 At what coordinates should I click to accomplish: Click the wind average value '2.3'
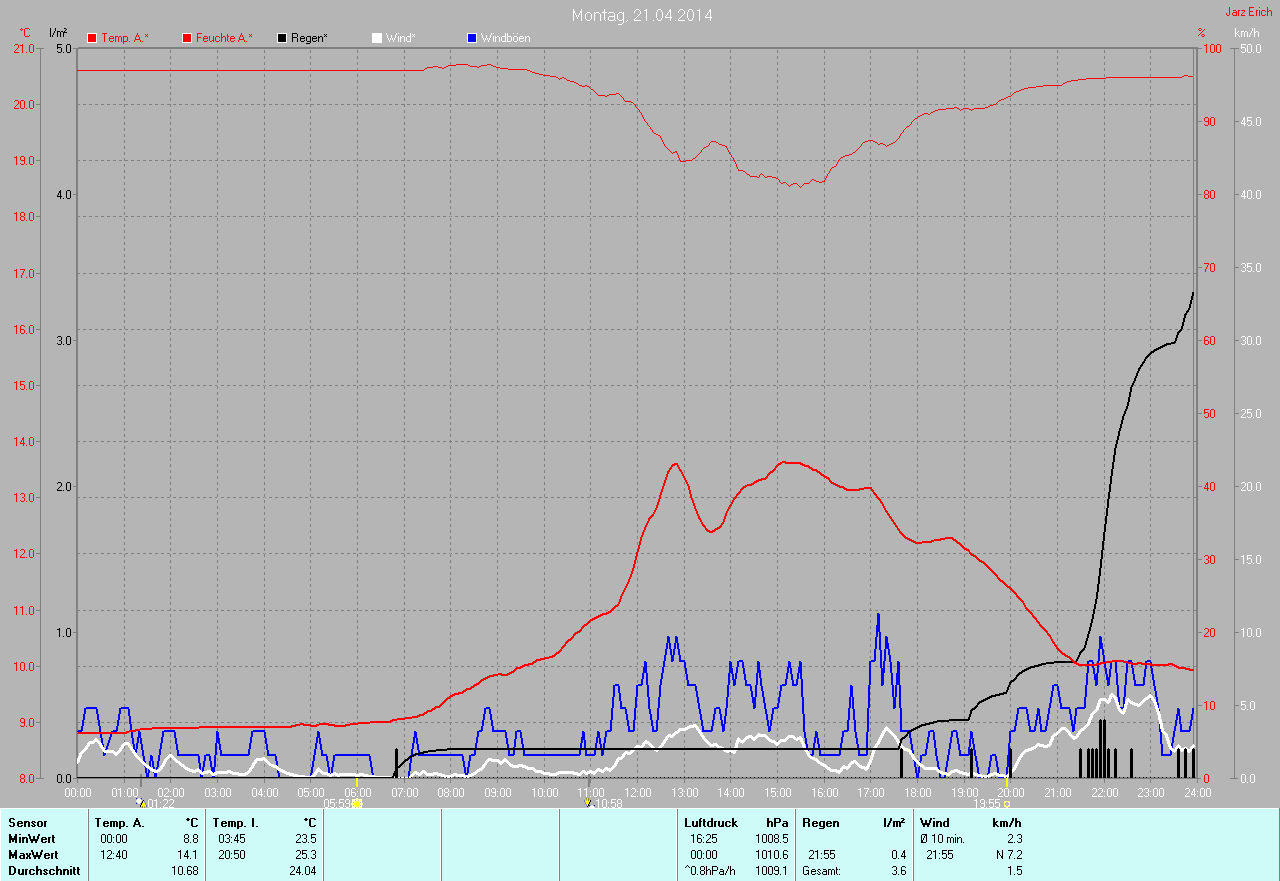[x=1014, y=839]
